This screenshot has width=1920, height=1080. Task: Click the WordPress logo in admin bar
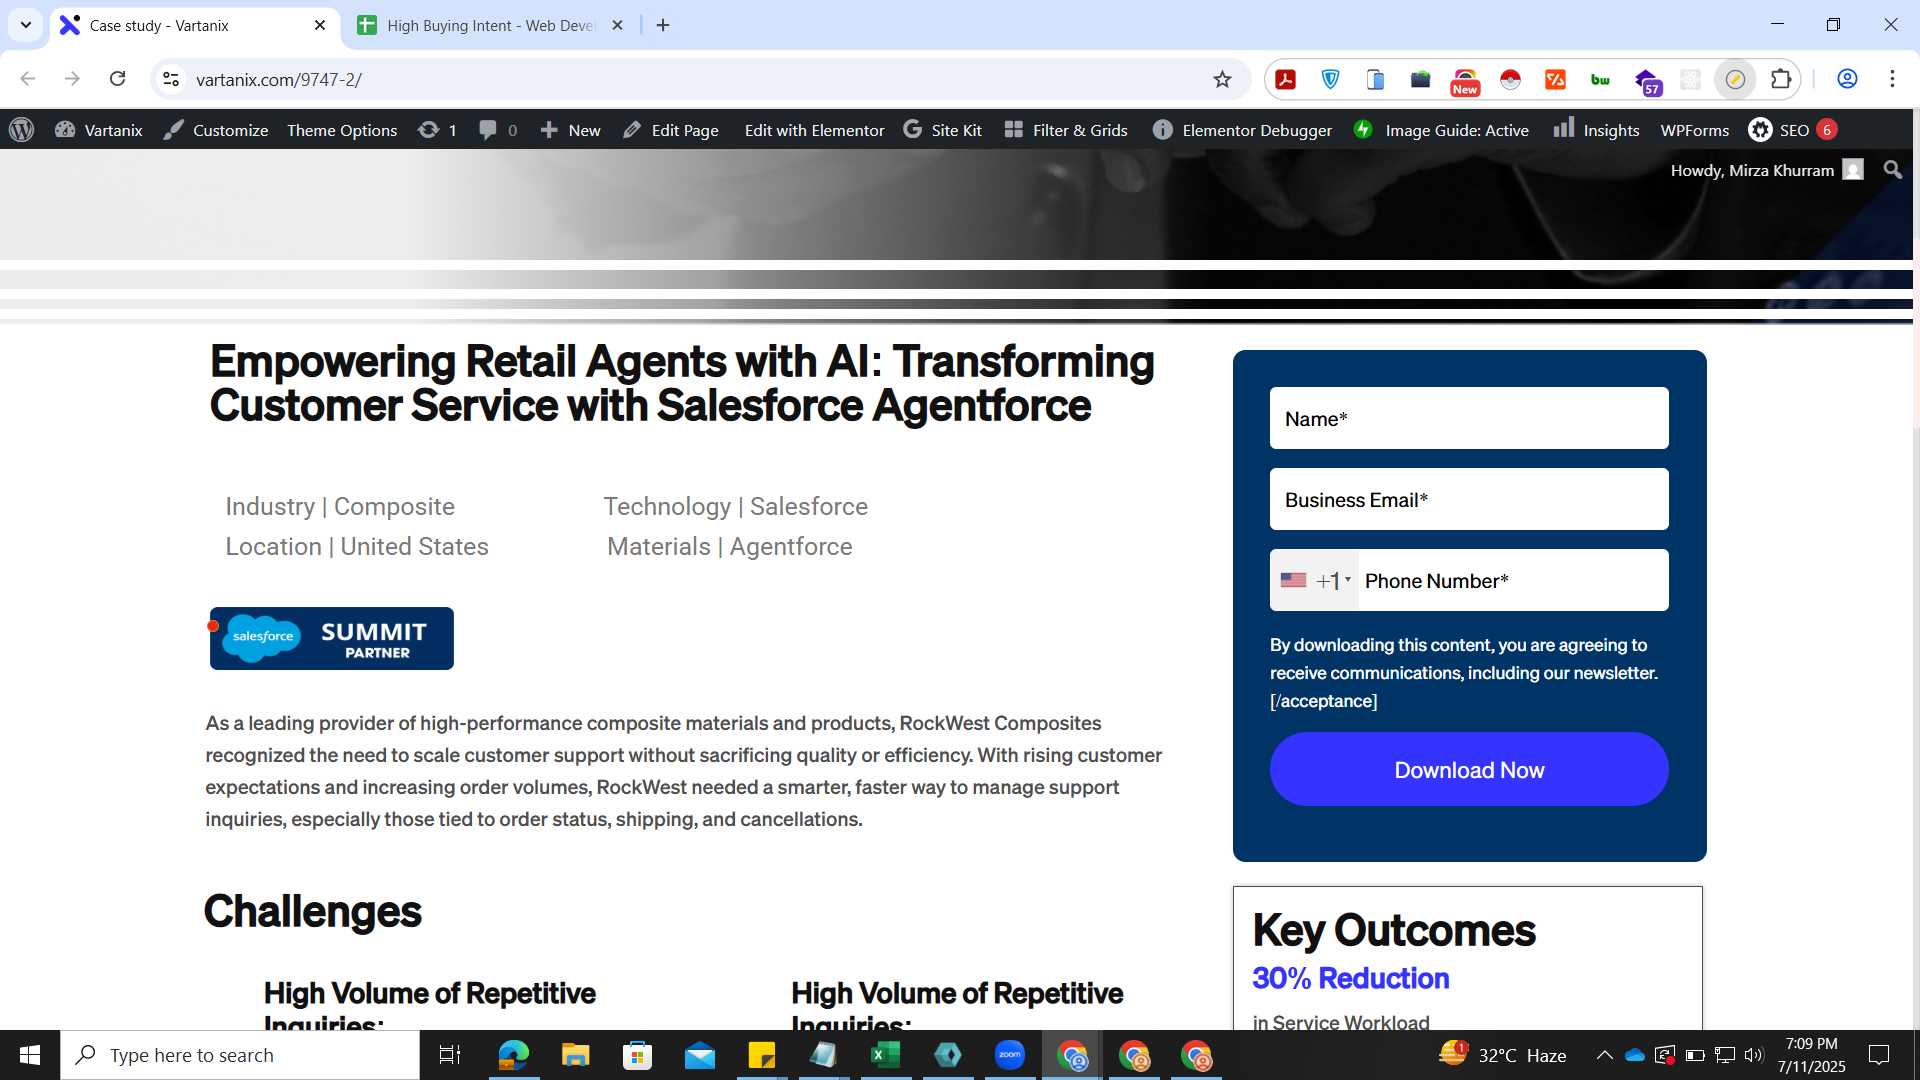pyautogui.click(x=22, y=130)
